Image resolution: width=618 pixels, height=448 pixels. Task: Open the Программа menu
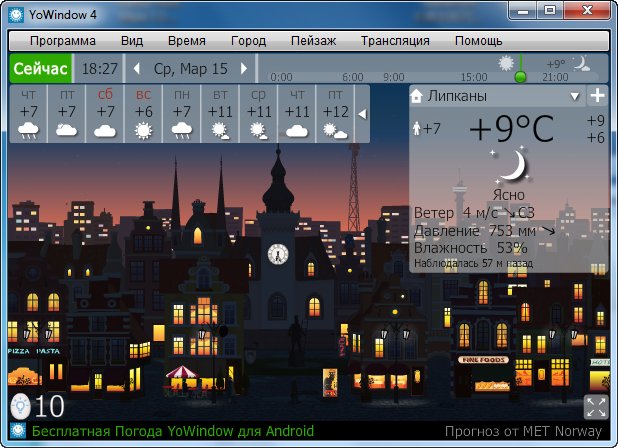pos(63,41)
